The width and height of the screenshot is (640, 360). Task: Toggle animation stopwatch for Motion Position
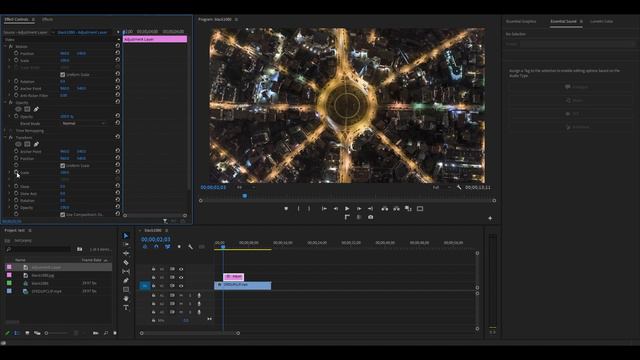[x=16, y=53]
